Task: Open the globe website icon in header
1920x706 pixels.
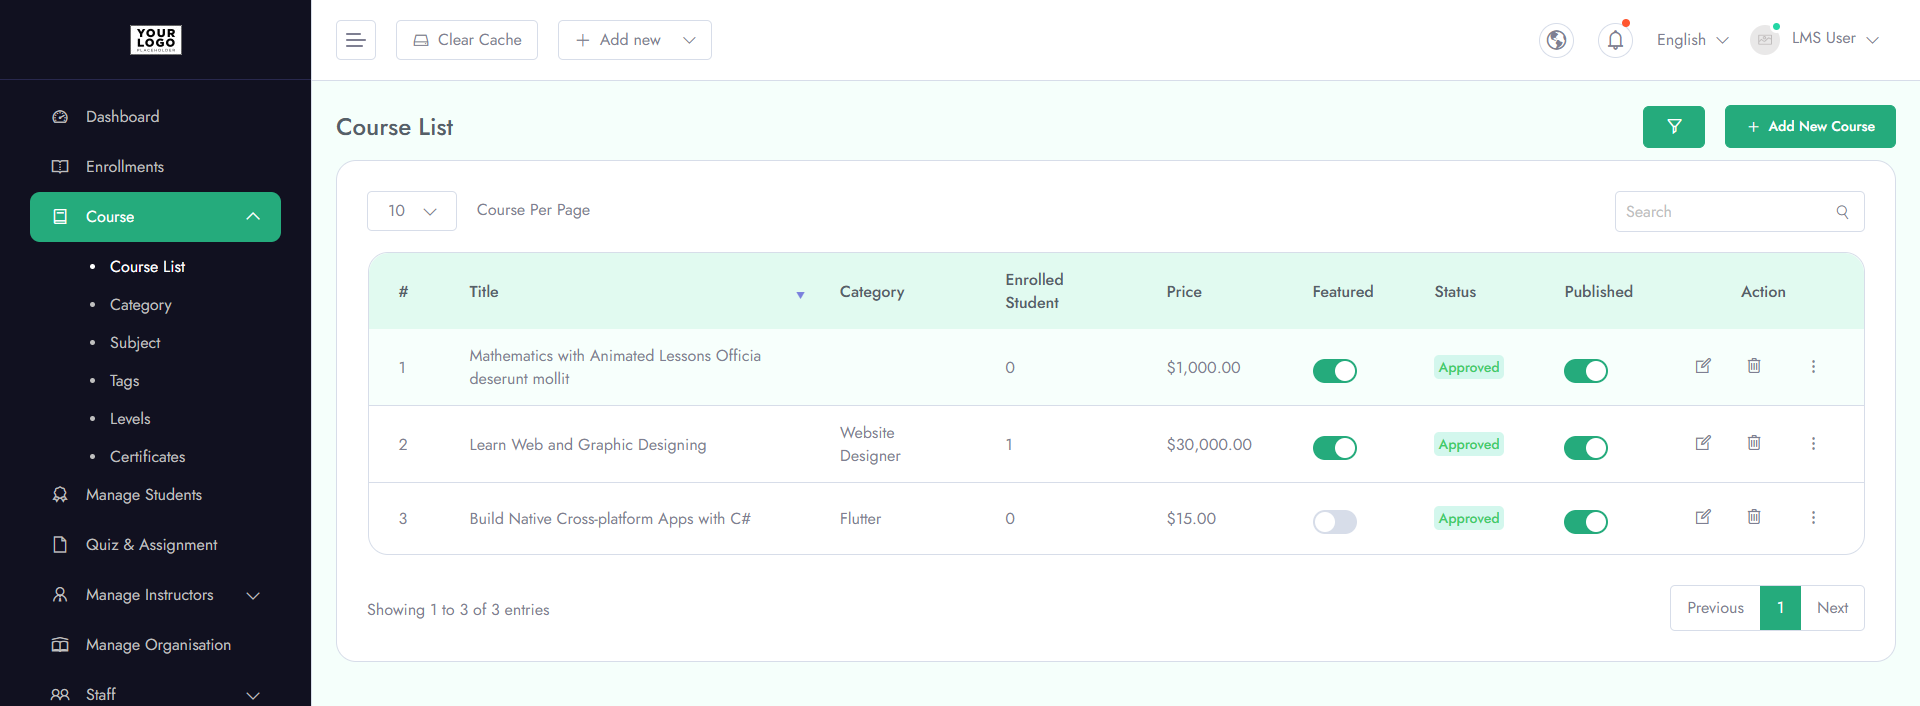Action: pos(1556,40)
